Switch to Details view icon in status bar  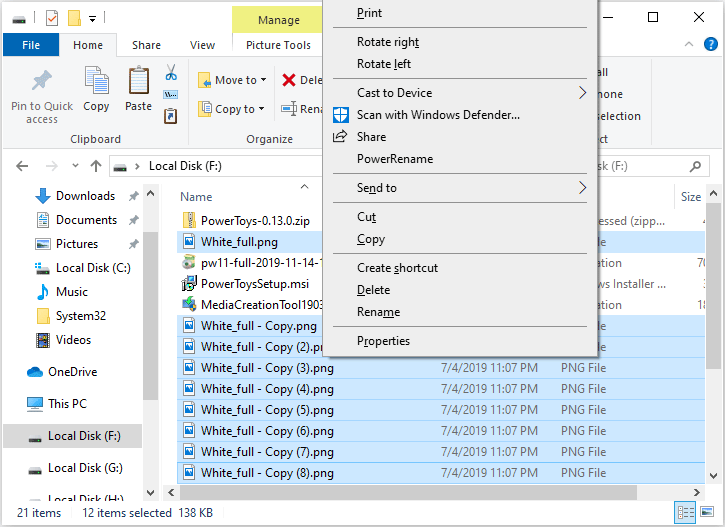click(x=686, y=512)
